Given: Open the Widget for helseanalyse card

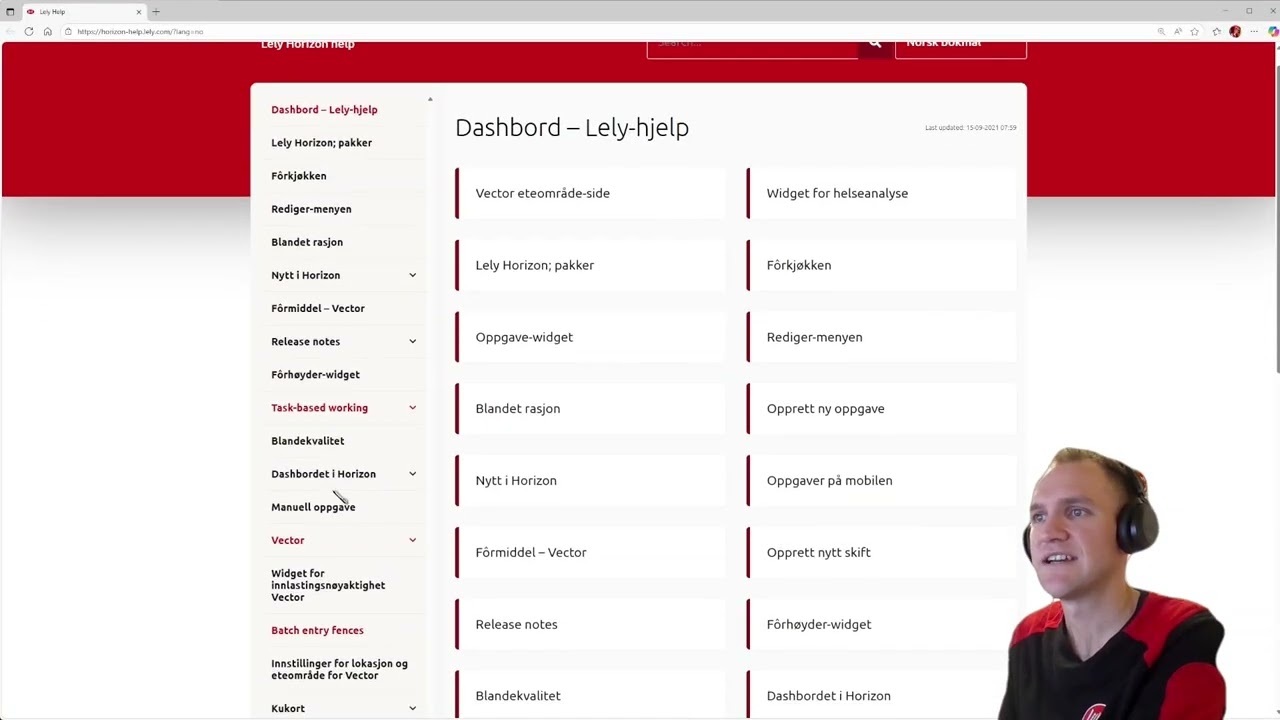Looking at the screenshot, I should tap(881, 193).
